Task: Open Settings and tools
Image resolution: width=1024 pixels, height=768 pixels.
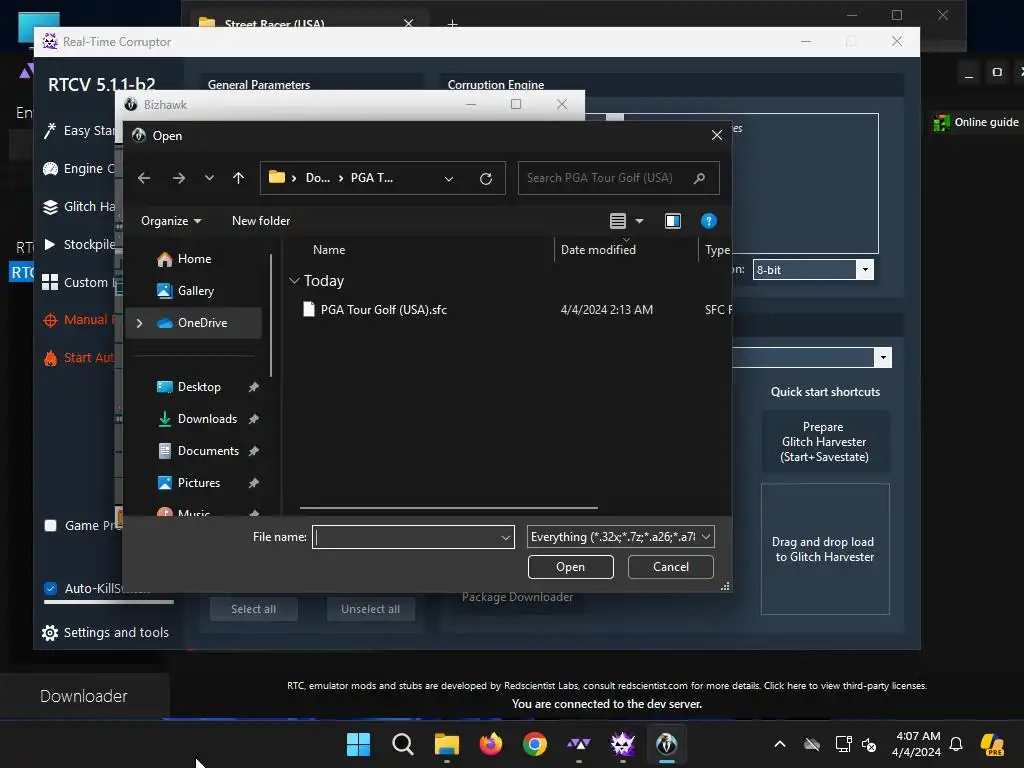Action: [x=105, y=632]
